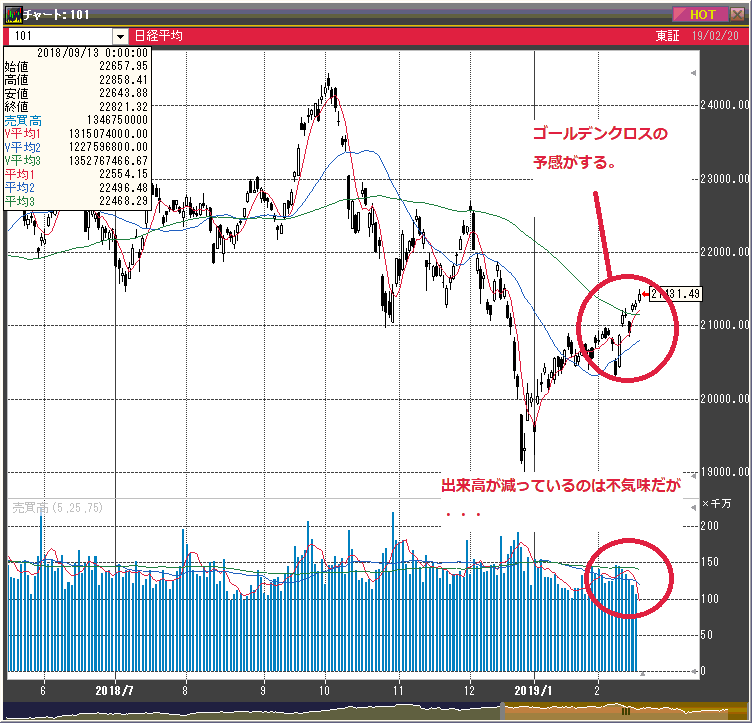Open the stock code dropdown arrow
The width and height of the screenshot is (752, 723).
click(120, 36)
